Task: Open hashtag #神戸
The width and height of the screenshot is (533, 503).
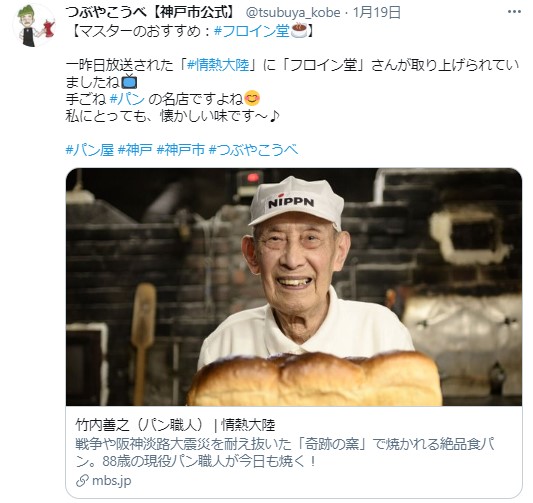Action: click(x=135, y=150)
